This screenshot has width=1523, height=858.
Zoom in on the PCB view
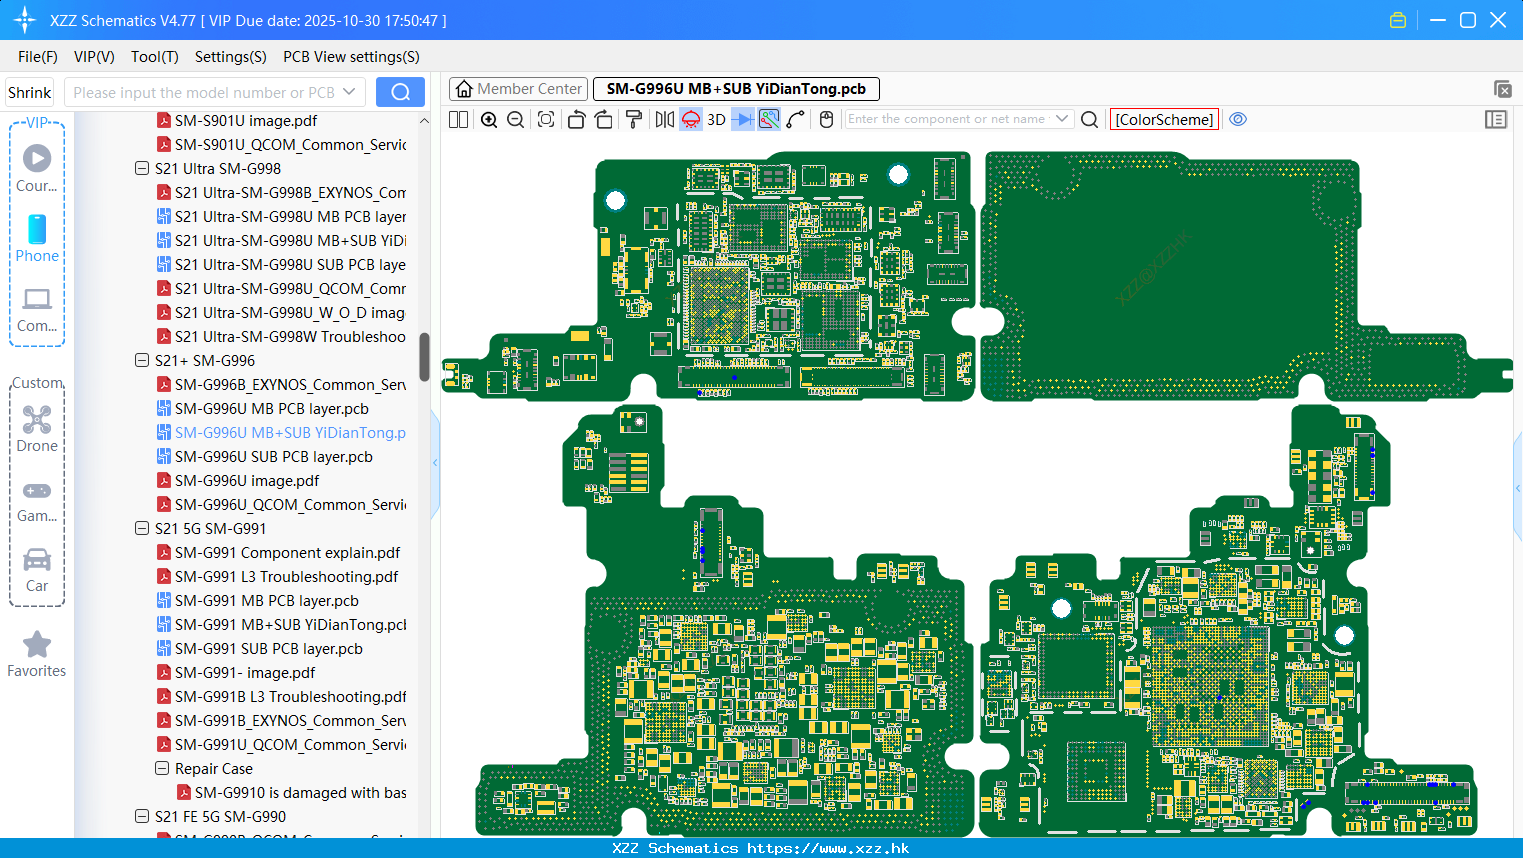coord(489,119)
